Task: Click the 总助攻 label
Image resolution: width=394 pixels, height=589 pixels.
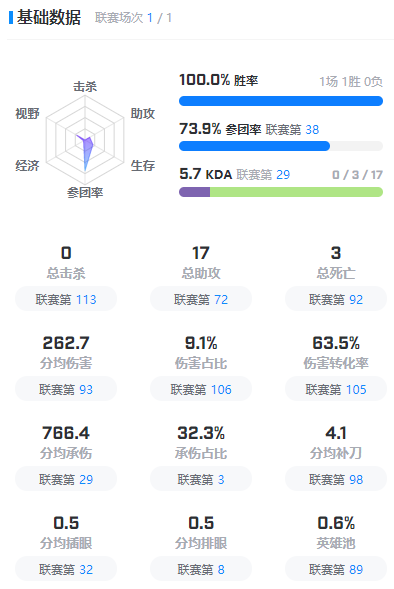Action: click(201, 273)
